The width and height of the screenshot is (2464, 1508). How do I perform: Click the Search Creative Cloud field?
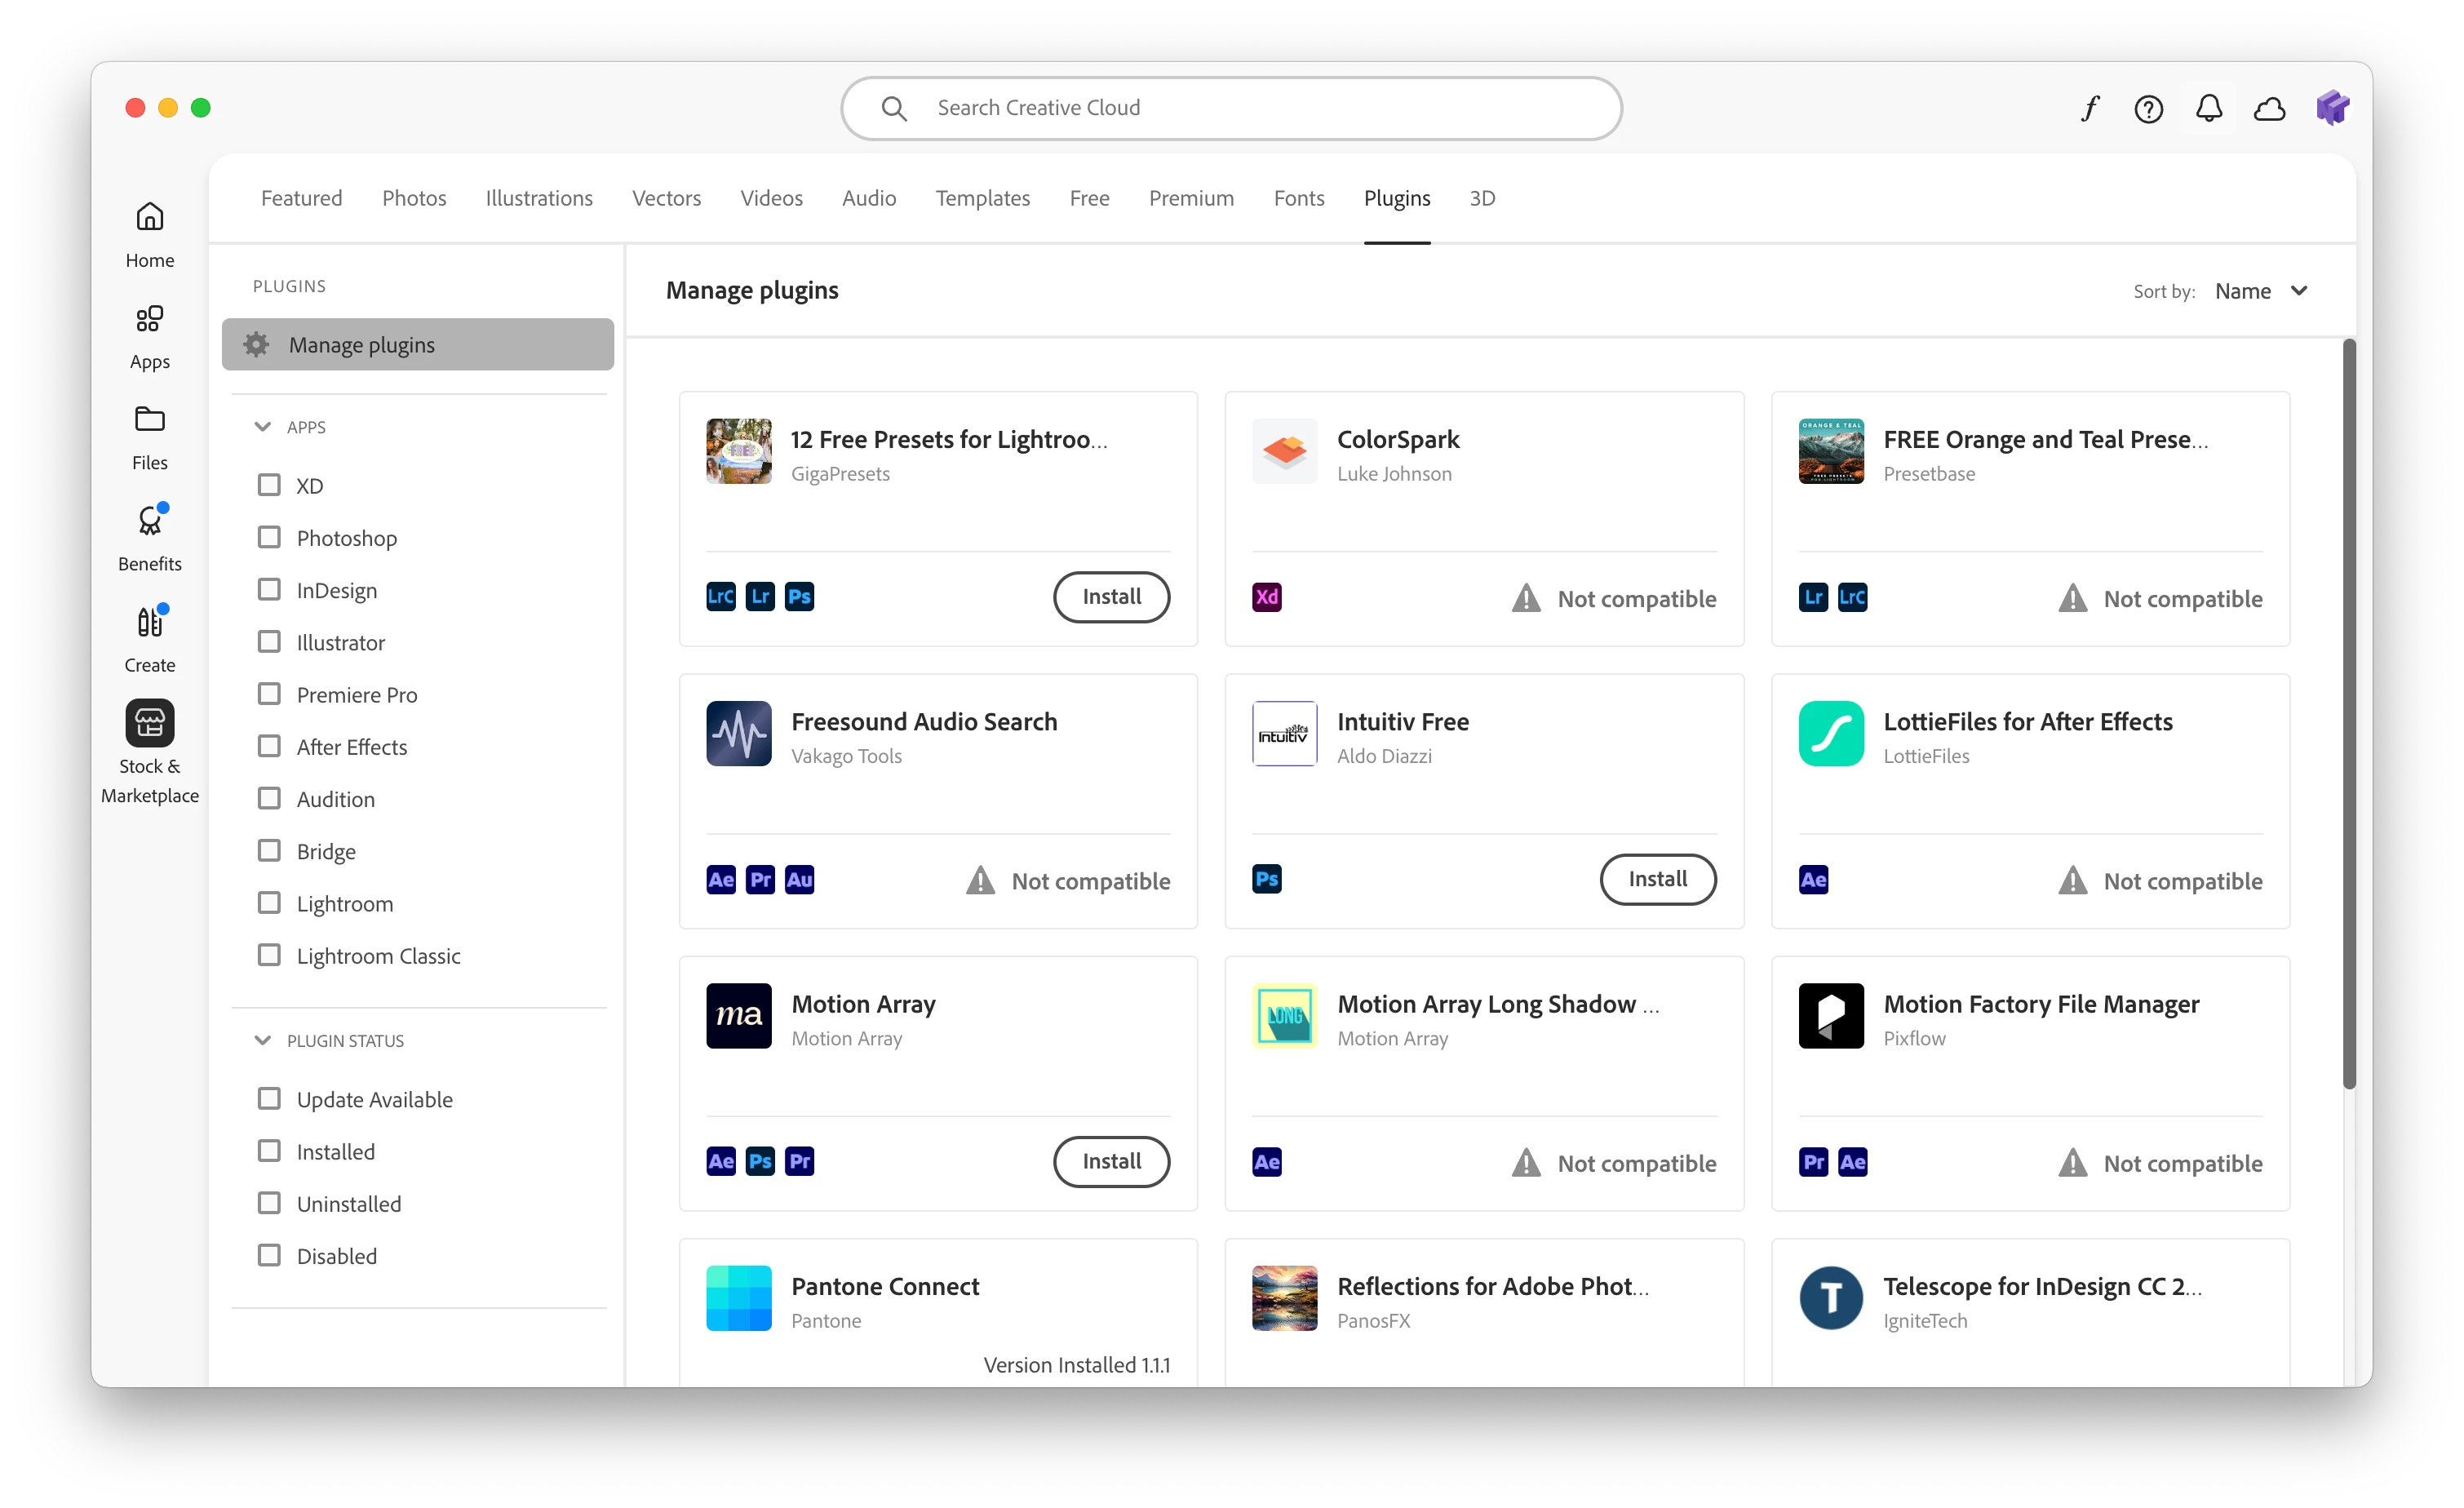click(x=1230, y=108)
